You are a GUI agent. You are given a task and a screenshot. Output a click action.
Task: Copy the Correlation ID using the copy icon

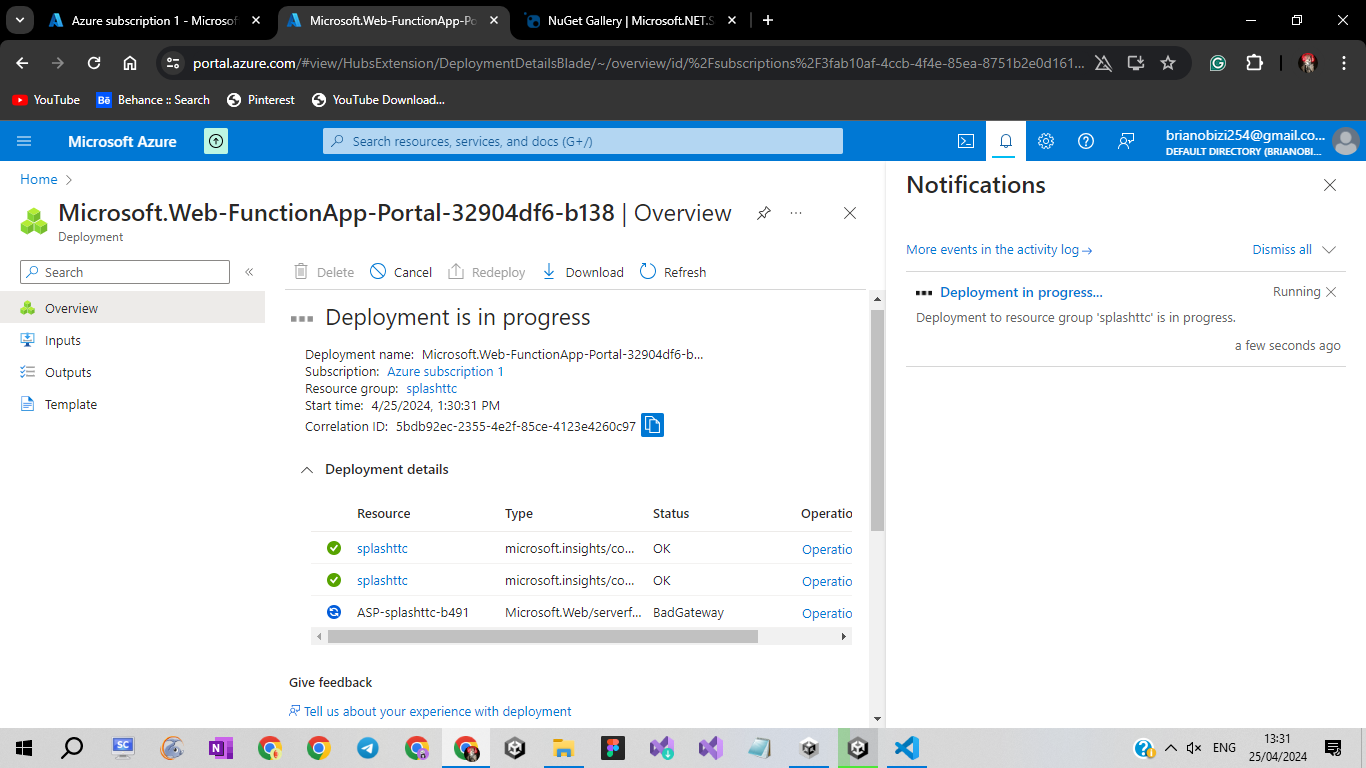(x=652, y=425)
